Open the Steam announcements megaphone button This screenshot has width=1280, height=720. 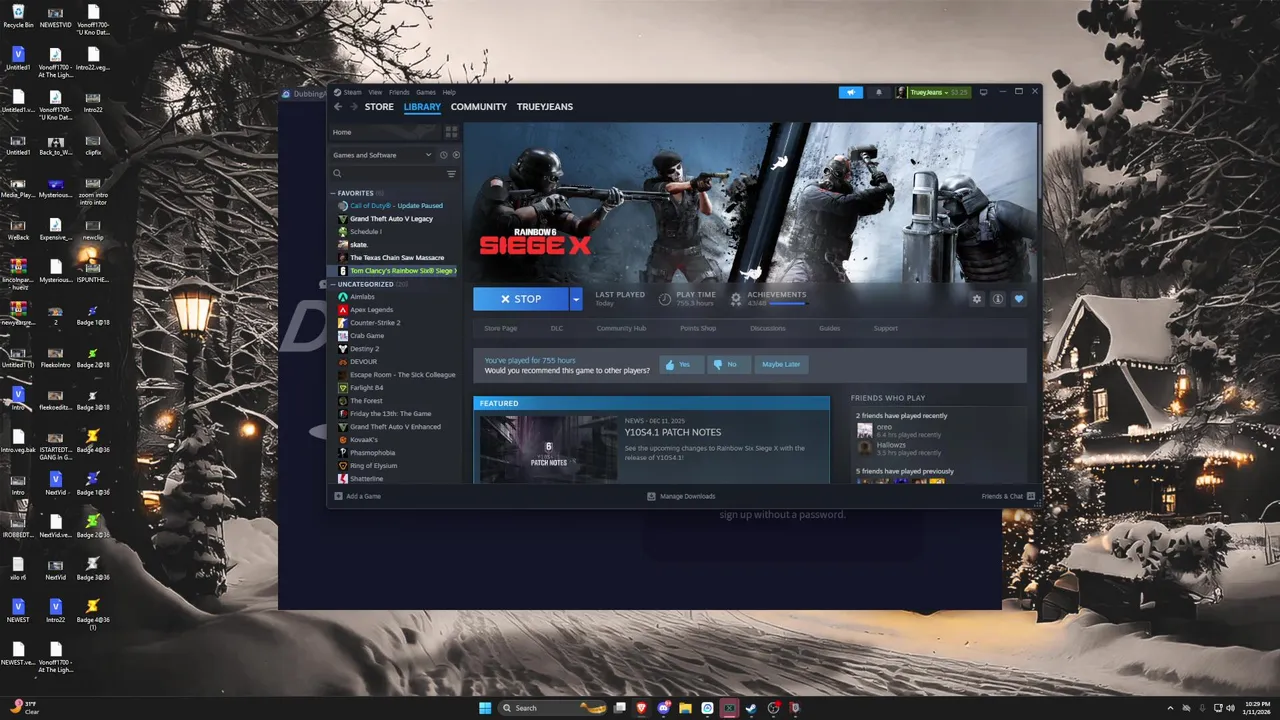(x=851, y=92)
